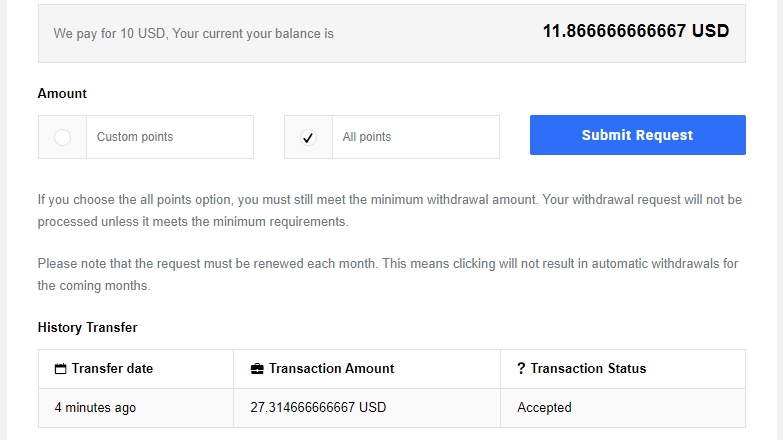The height and width of the screenshot is (440, 783).
Task: Submit the withdrawal request
Action: coord(638,135)
